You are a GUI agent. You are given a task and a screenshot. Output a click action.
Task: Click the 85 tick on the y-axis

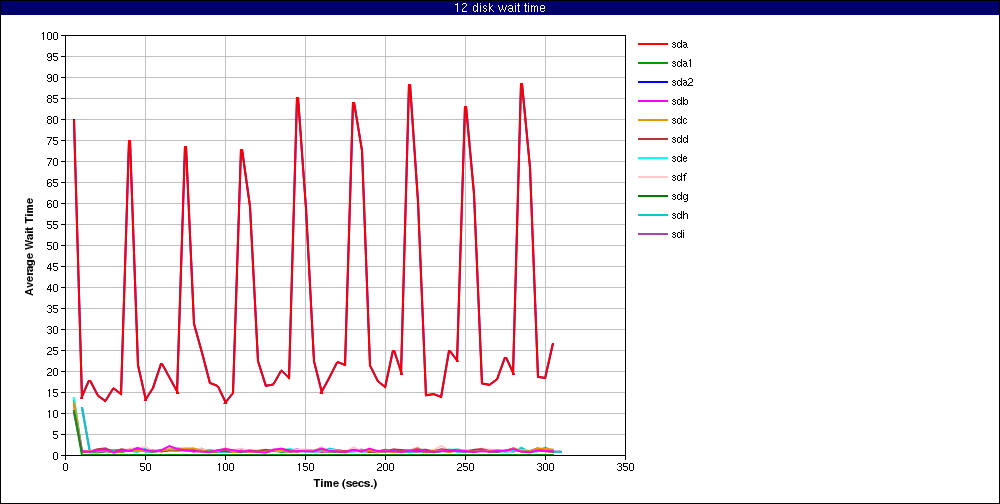click(x=54, y=99)
